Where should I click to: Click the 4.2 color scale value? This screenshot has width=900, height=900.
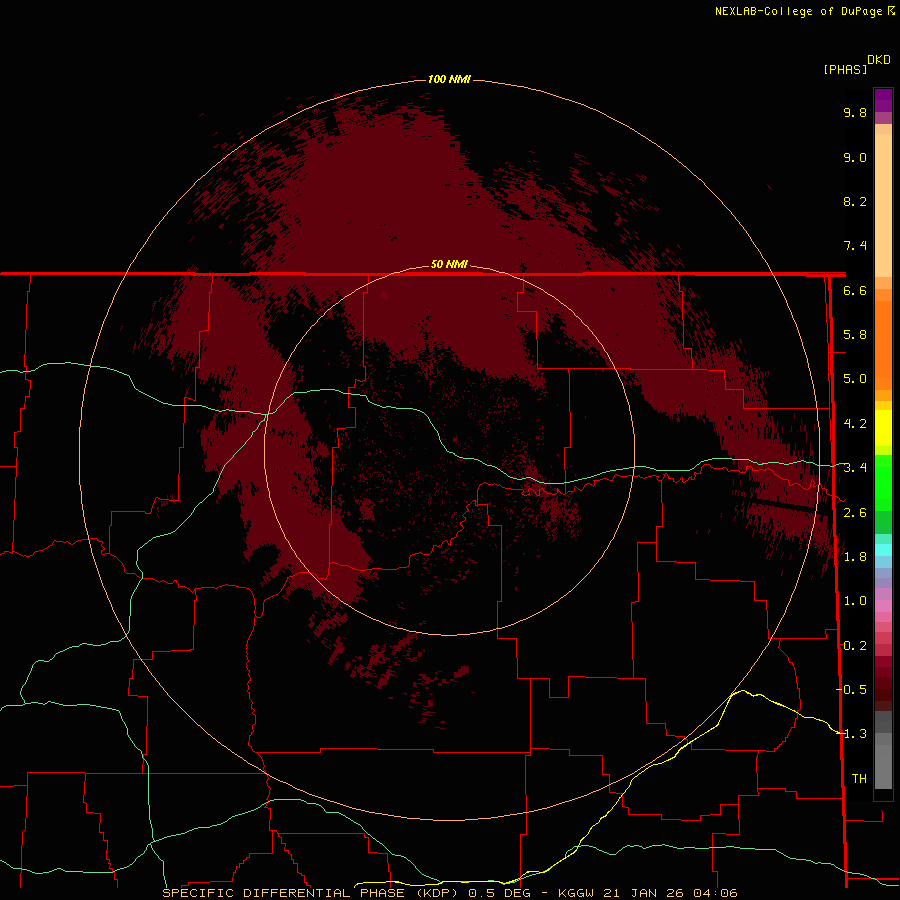[x=855, y=424]
